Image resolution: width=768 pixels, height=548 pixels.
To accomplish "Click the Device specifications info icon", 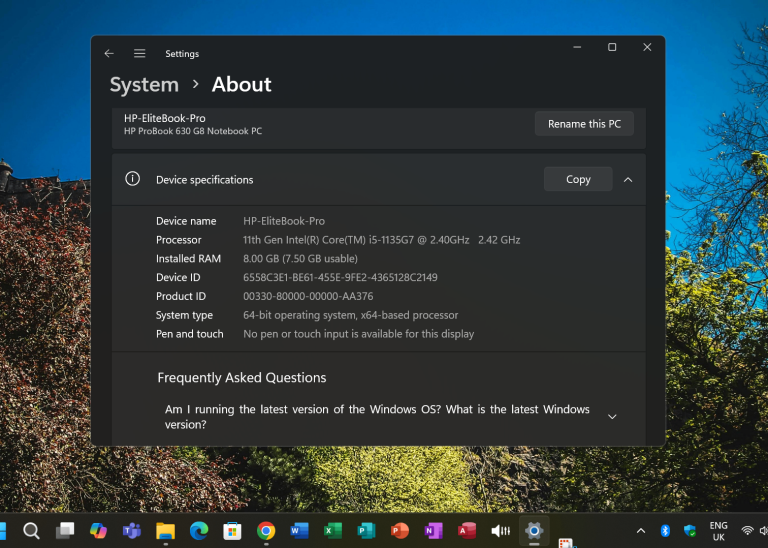I will tap(132, 179).
